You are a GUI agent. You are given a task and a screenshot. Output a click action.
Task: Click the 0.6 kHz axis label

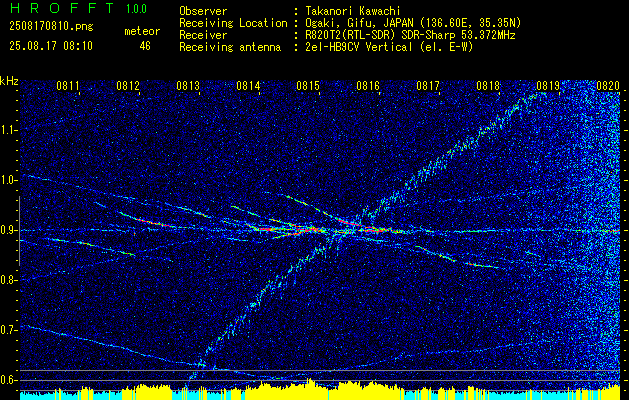(8, 380)
